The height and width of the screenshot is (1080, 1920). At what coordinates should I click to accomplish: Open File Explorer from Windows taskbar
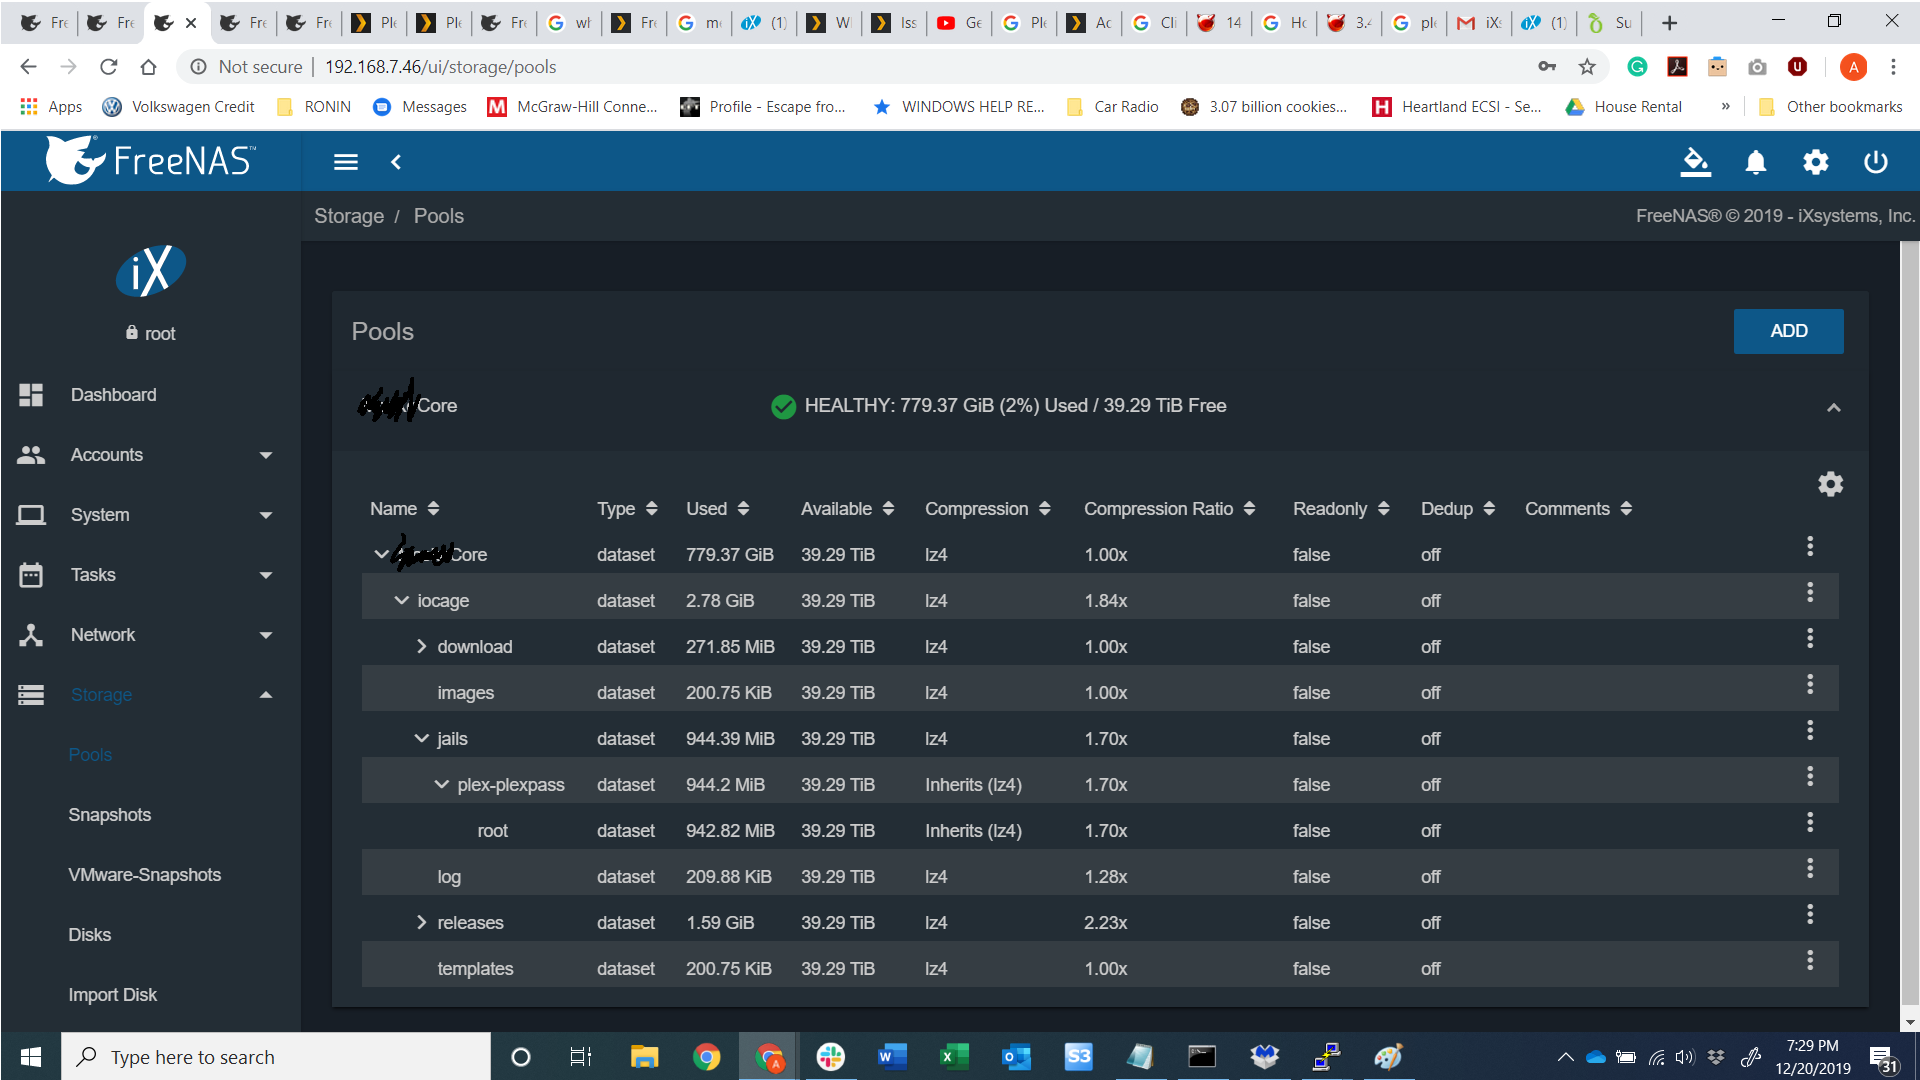pos(644,1057)
